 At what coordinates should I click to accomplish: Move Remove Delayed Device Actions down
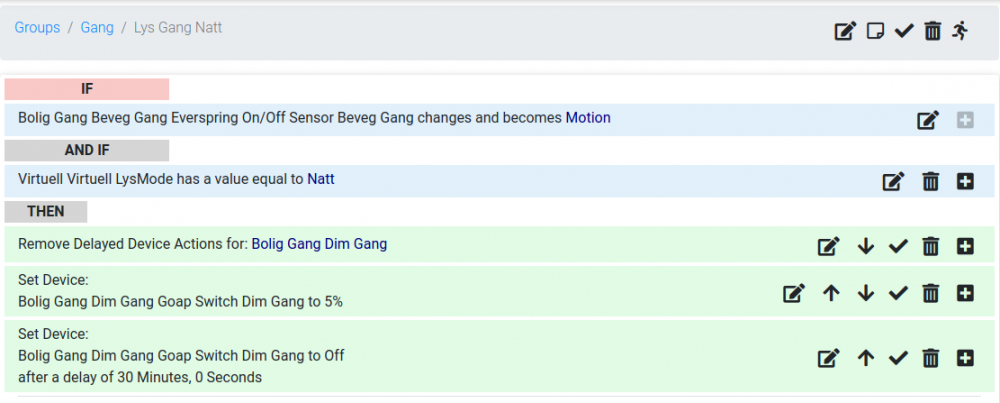(x=866, y=246)
